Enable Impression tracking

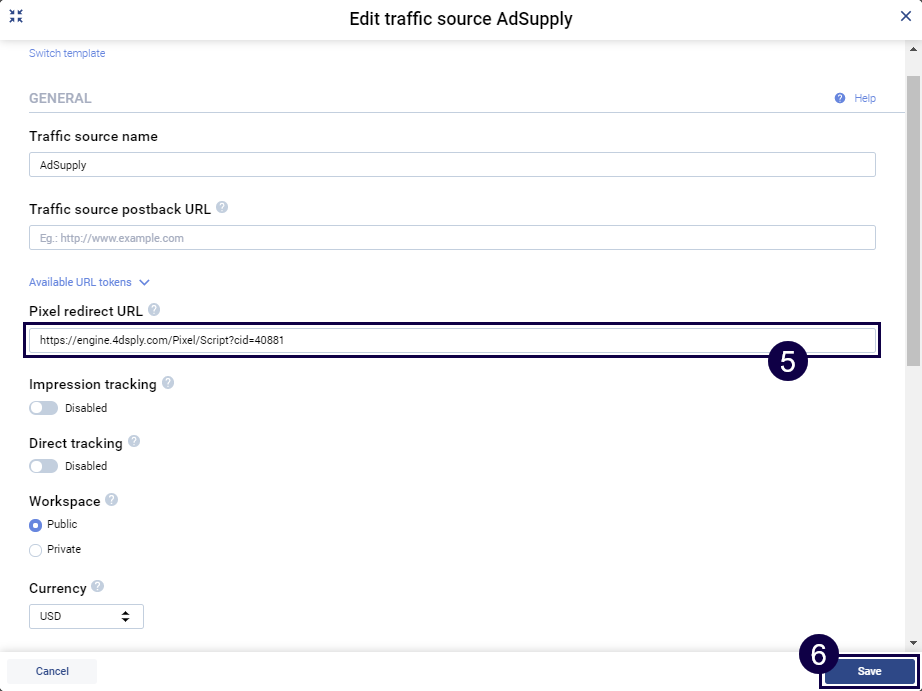pos(44,407)
